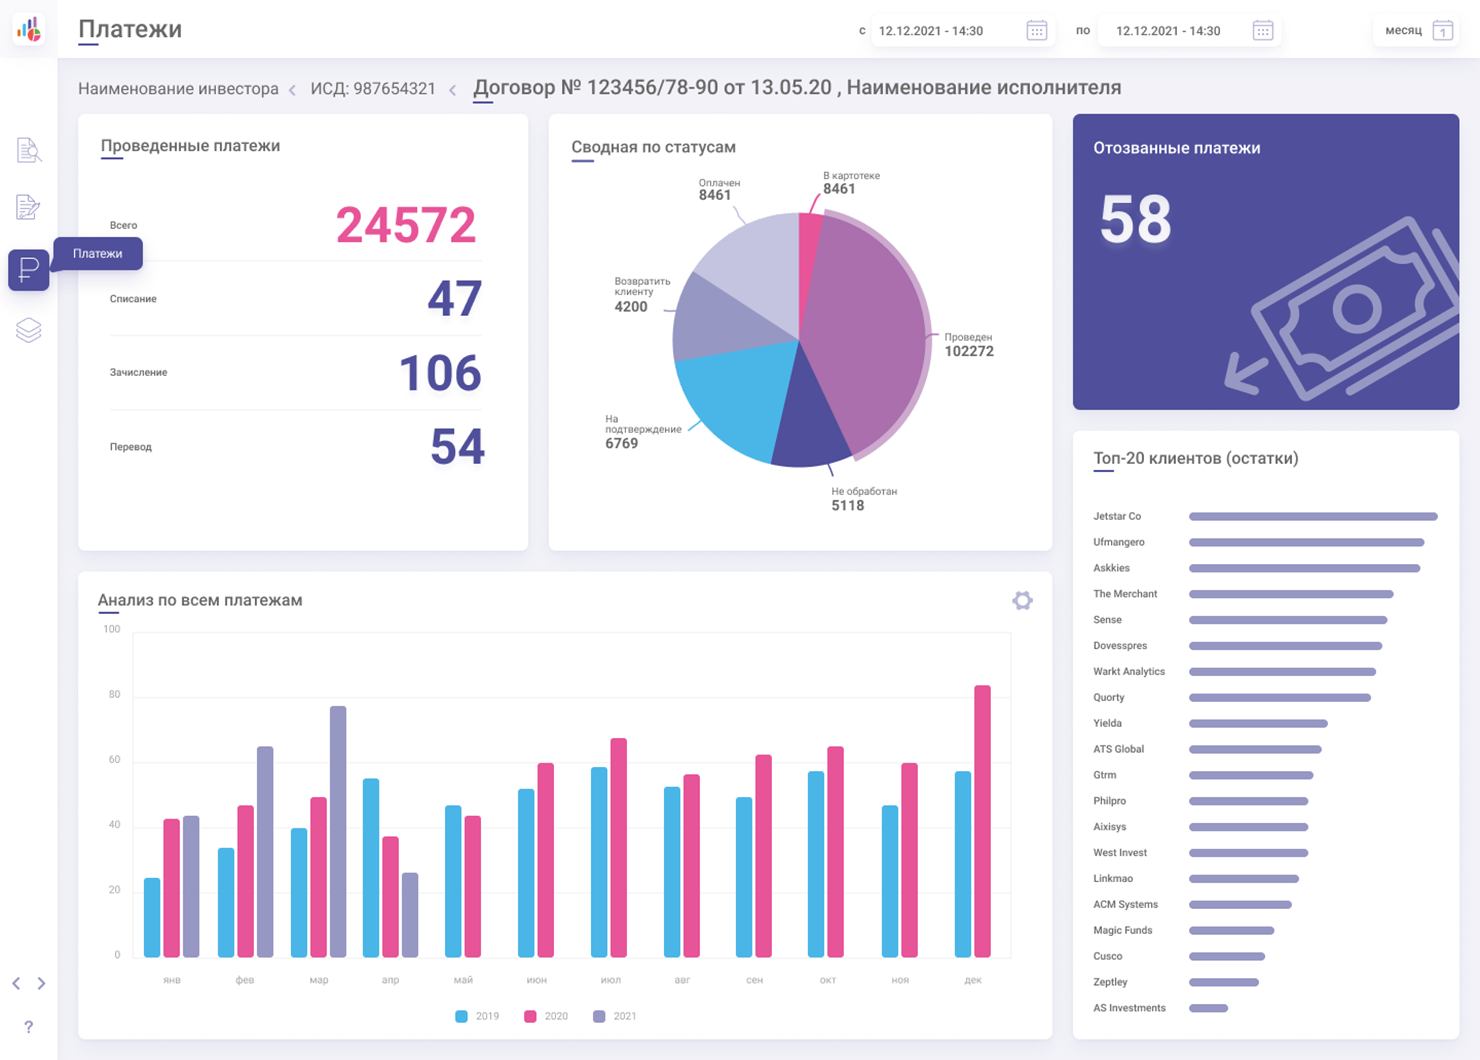This screenshot has height=1060, width=1480.
Task: Select the Платежи ruble sidebar icon
Action: (x=29, y=270)
